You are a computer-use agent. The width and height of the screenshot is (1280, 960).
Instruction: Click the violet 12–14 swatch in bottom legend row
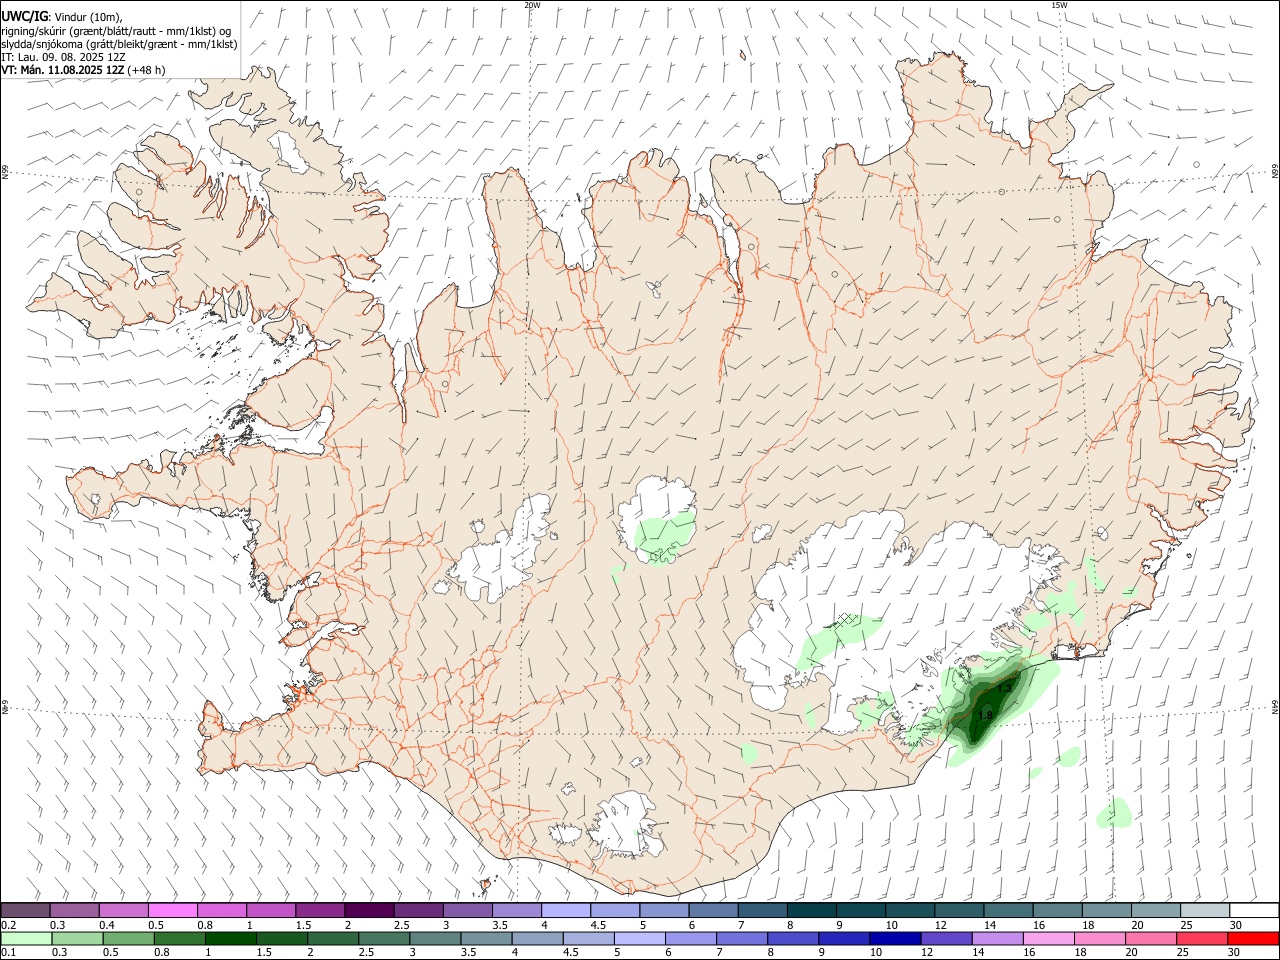(x=946, y=938)
